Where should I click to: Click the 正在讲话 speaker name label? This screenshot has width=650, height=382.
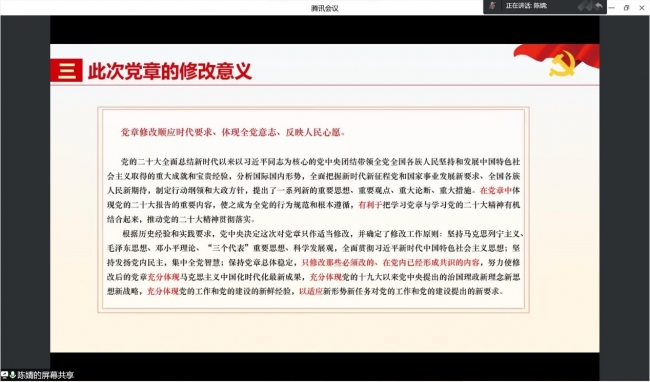tap(526, 6)
